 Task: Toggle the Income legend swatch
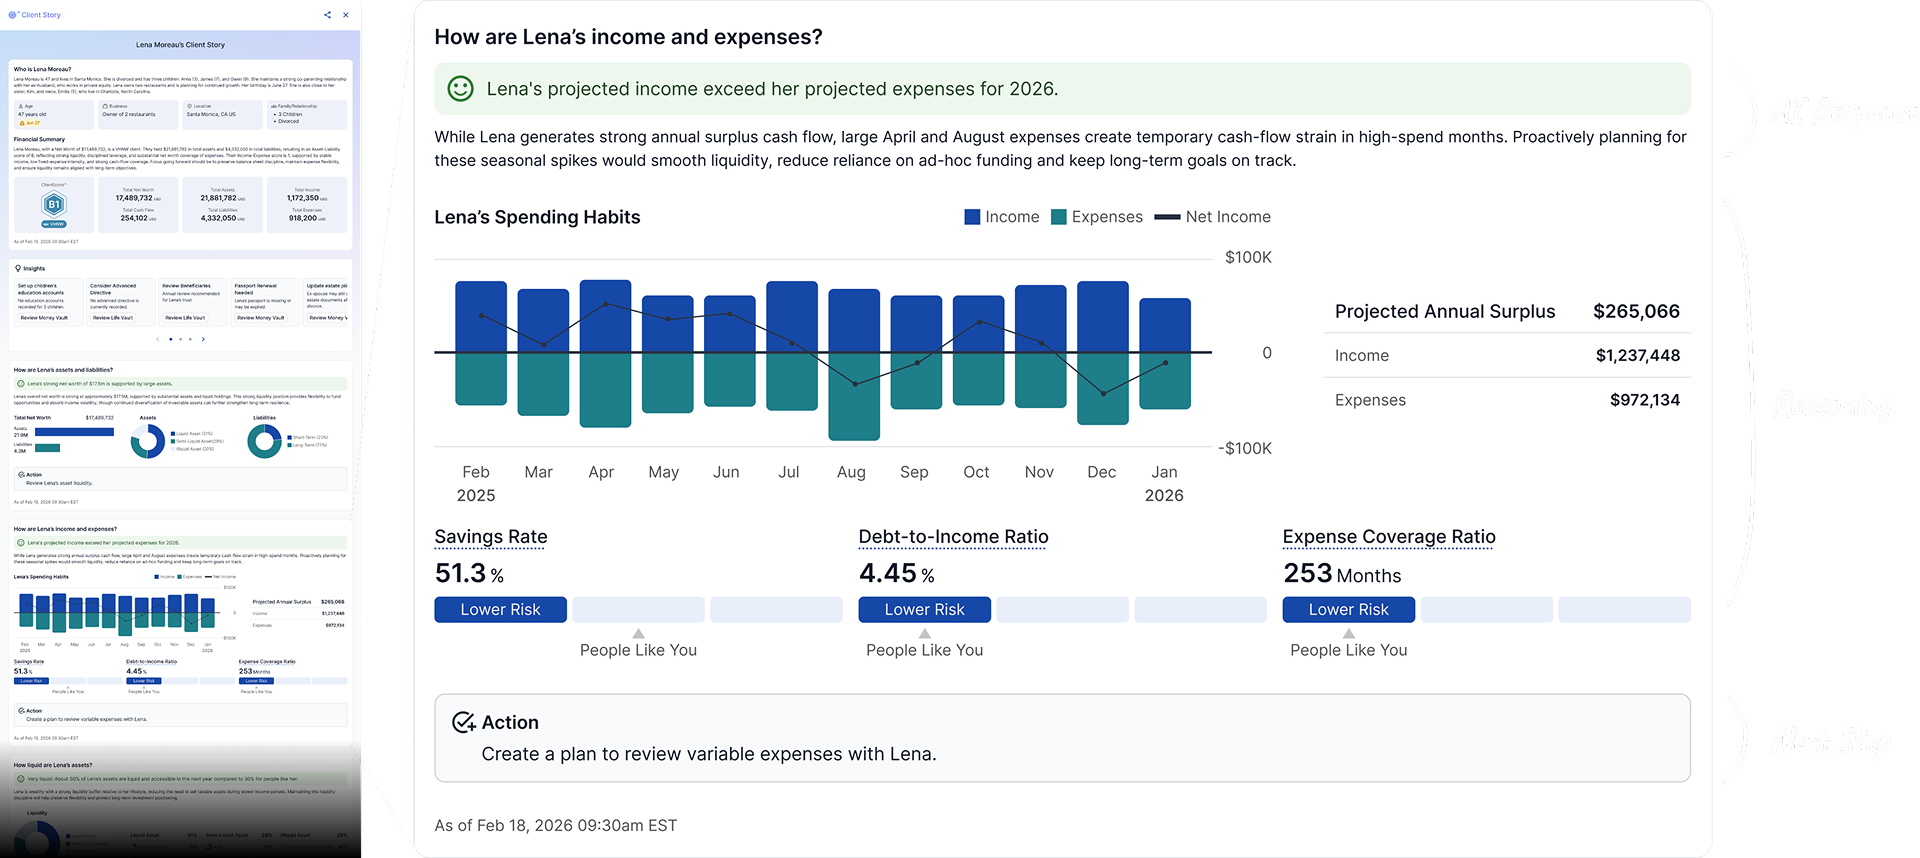pyautogui.click(x=972, y=217)
